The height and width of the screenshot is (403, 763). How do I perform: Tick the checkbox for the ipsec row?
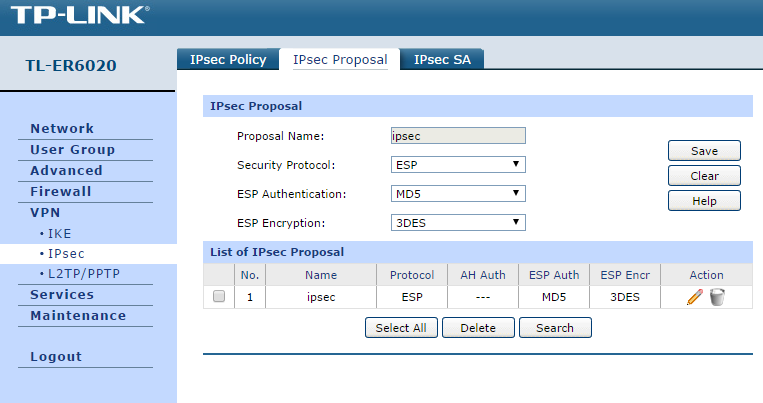pyautogui.click(x=219, y=296)
